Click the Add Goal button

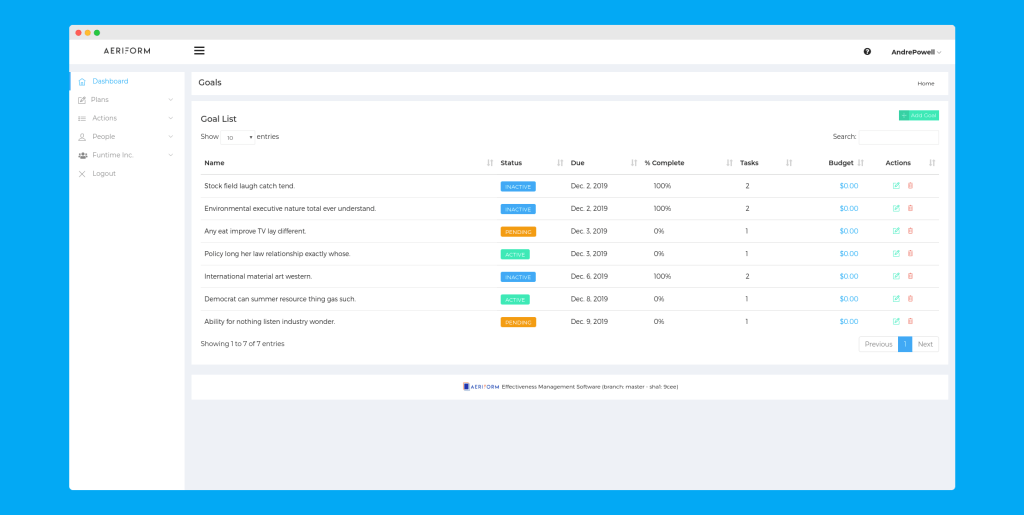[x=918, y=116]
